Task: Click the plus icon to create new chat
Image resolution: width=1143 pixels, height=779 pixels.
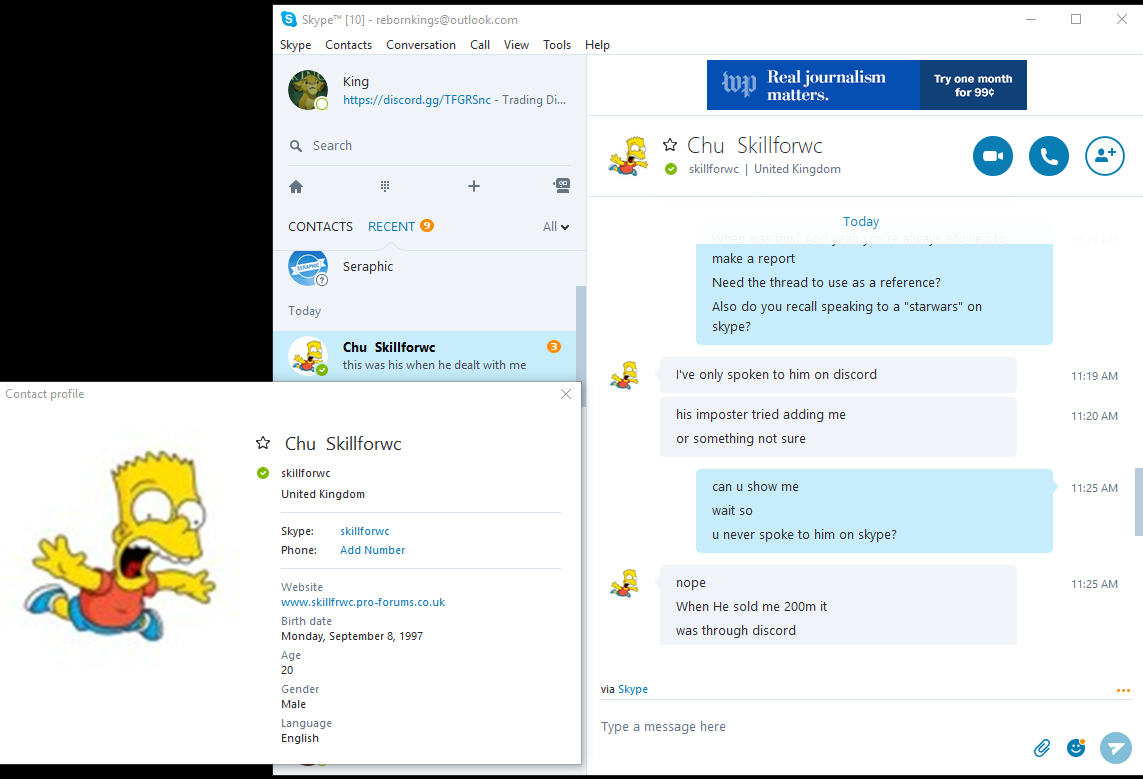Action: tap(474, 187)
